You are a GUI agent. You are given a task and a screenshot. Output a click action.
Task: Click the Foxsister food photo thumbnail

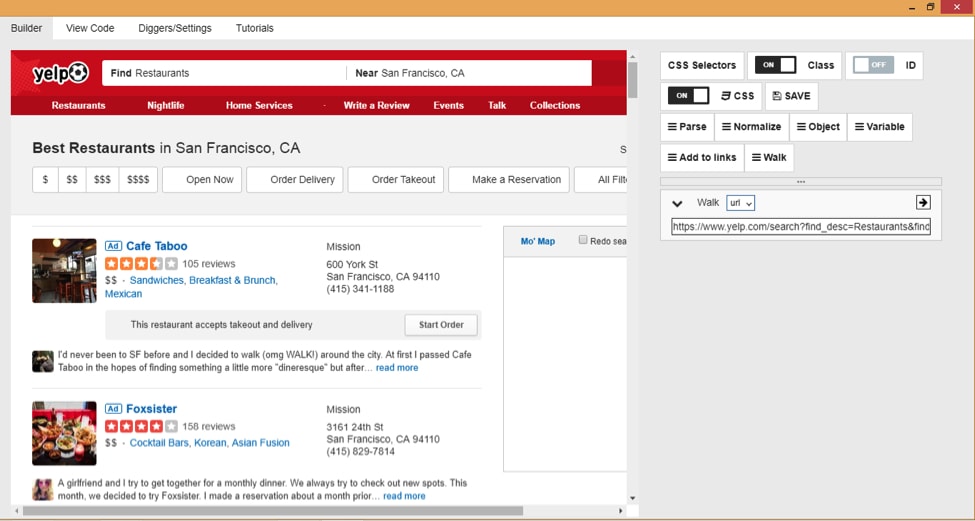(64, 433)
